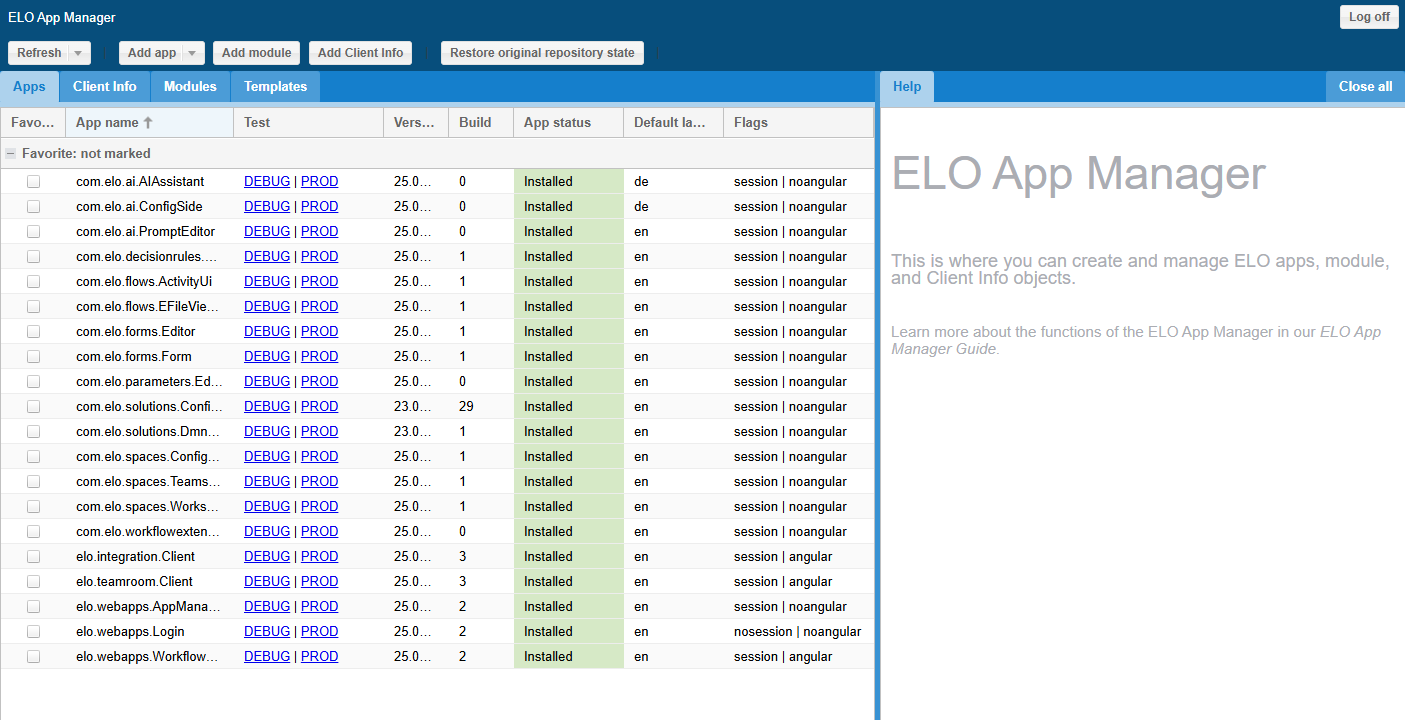Open DEBUG link for com.elo.ai.ConfigSide
The height and width of the screenshot is (720, 1405).
coord(267,207)
